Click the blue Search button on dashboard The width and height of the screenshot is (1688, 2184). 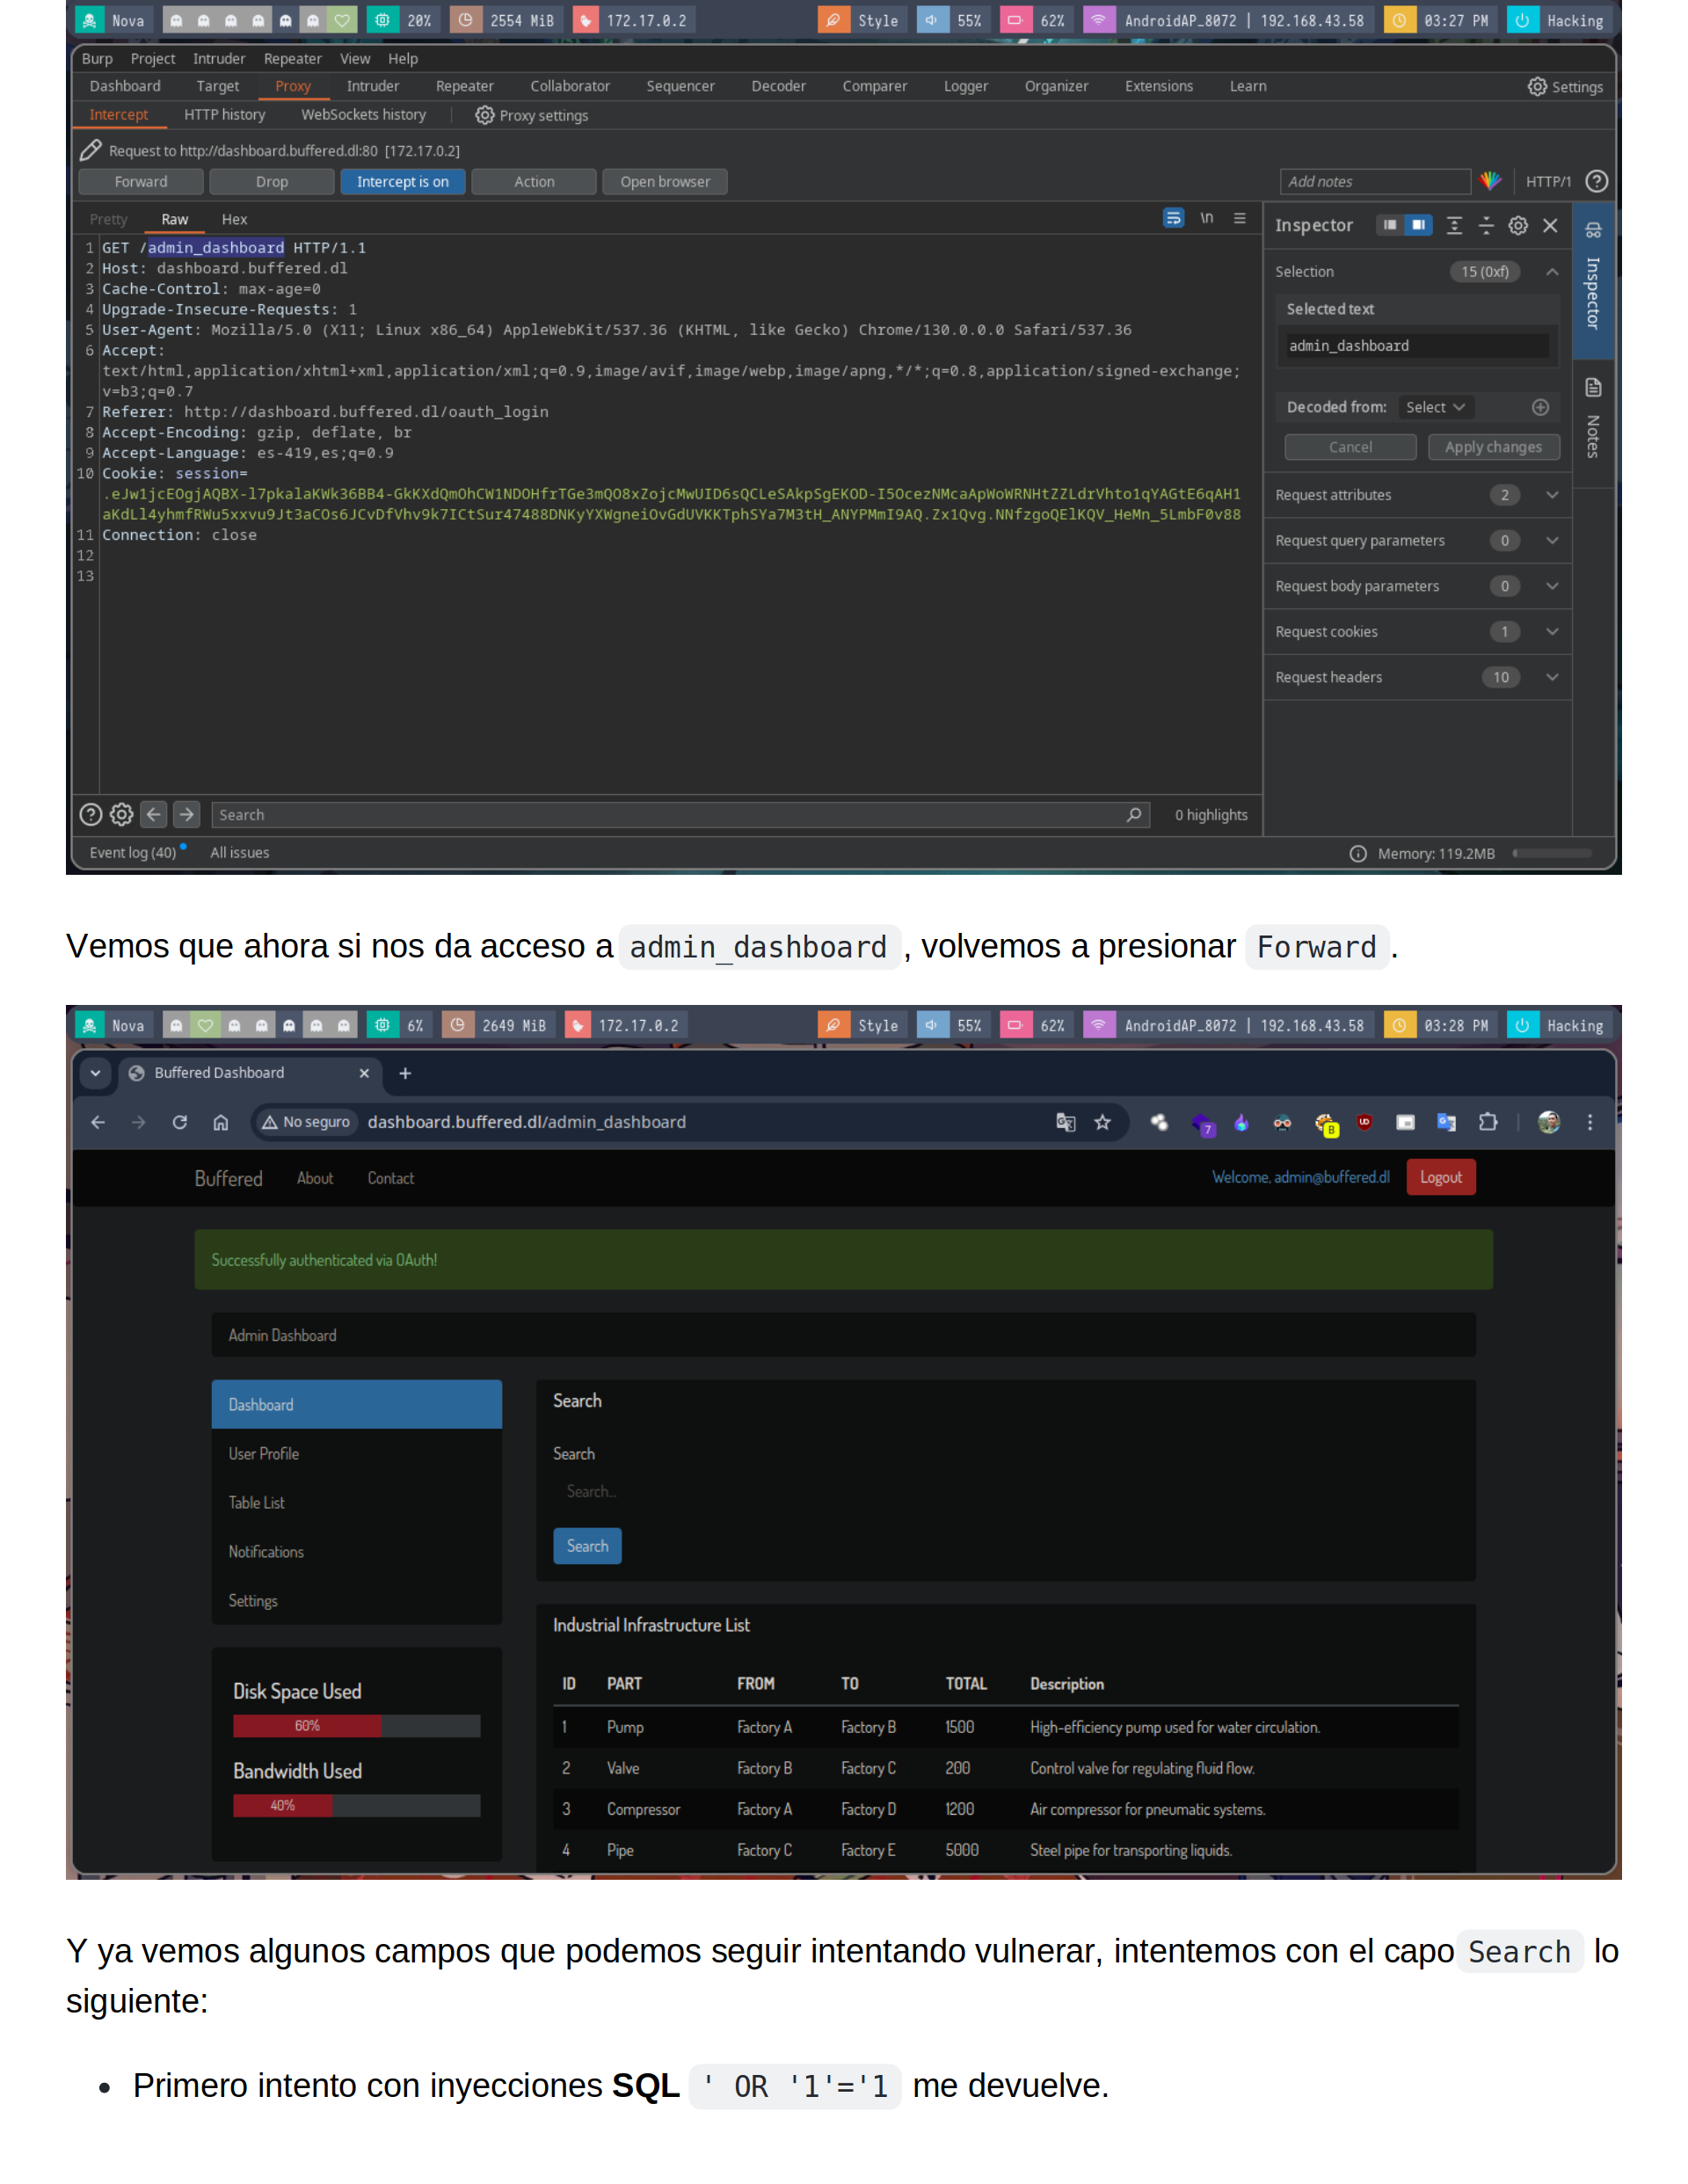(587, 1545)
